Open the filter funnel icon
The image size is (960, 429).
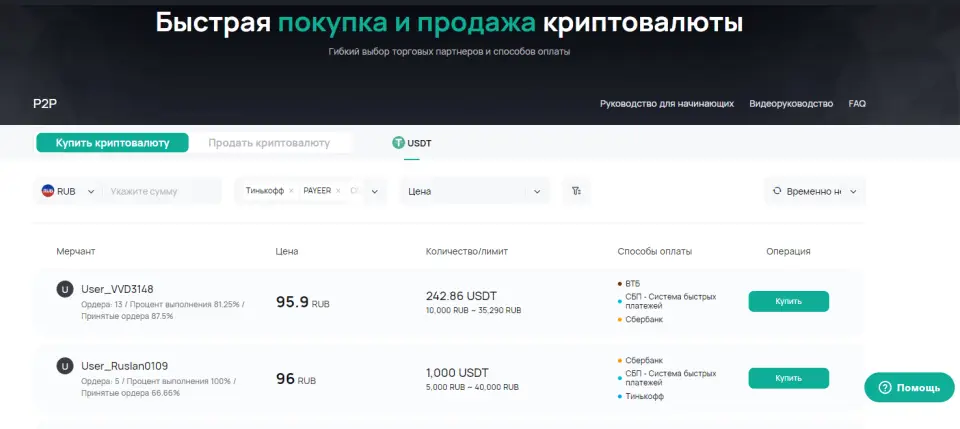tap(576, 191)
